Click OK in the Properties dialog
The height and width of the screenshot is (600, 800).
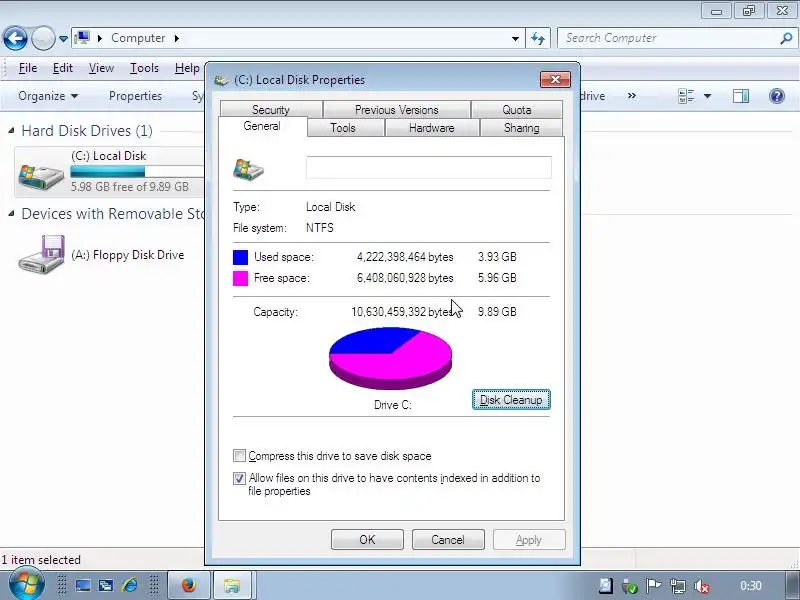[367, 540]
